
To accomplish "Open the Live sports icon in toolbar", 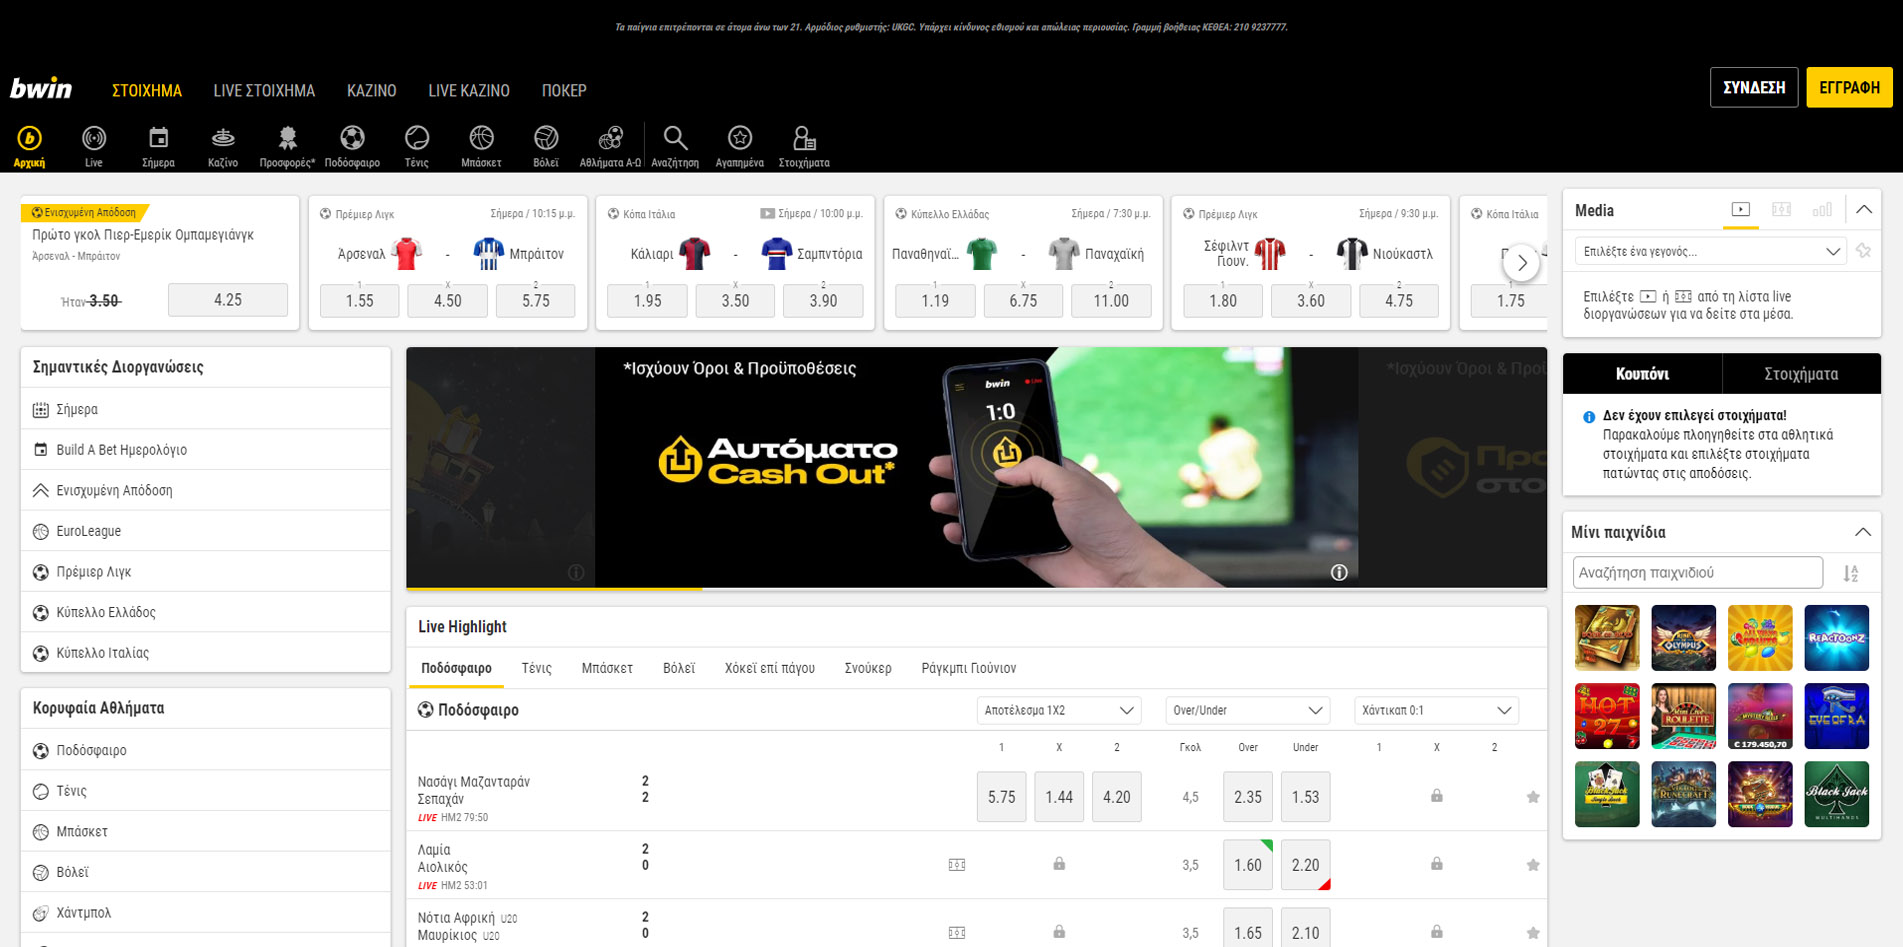I will point(94,146).
